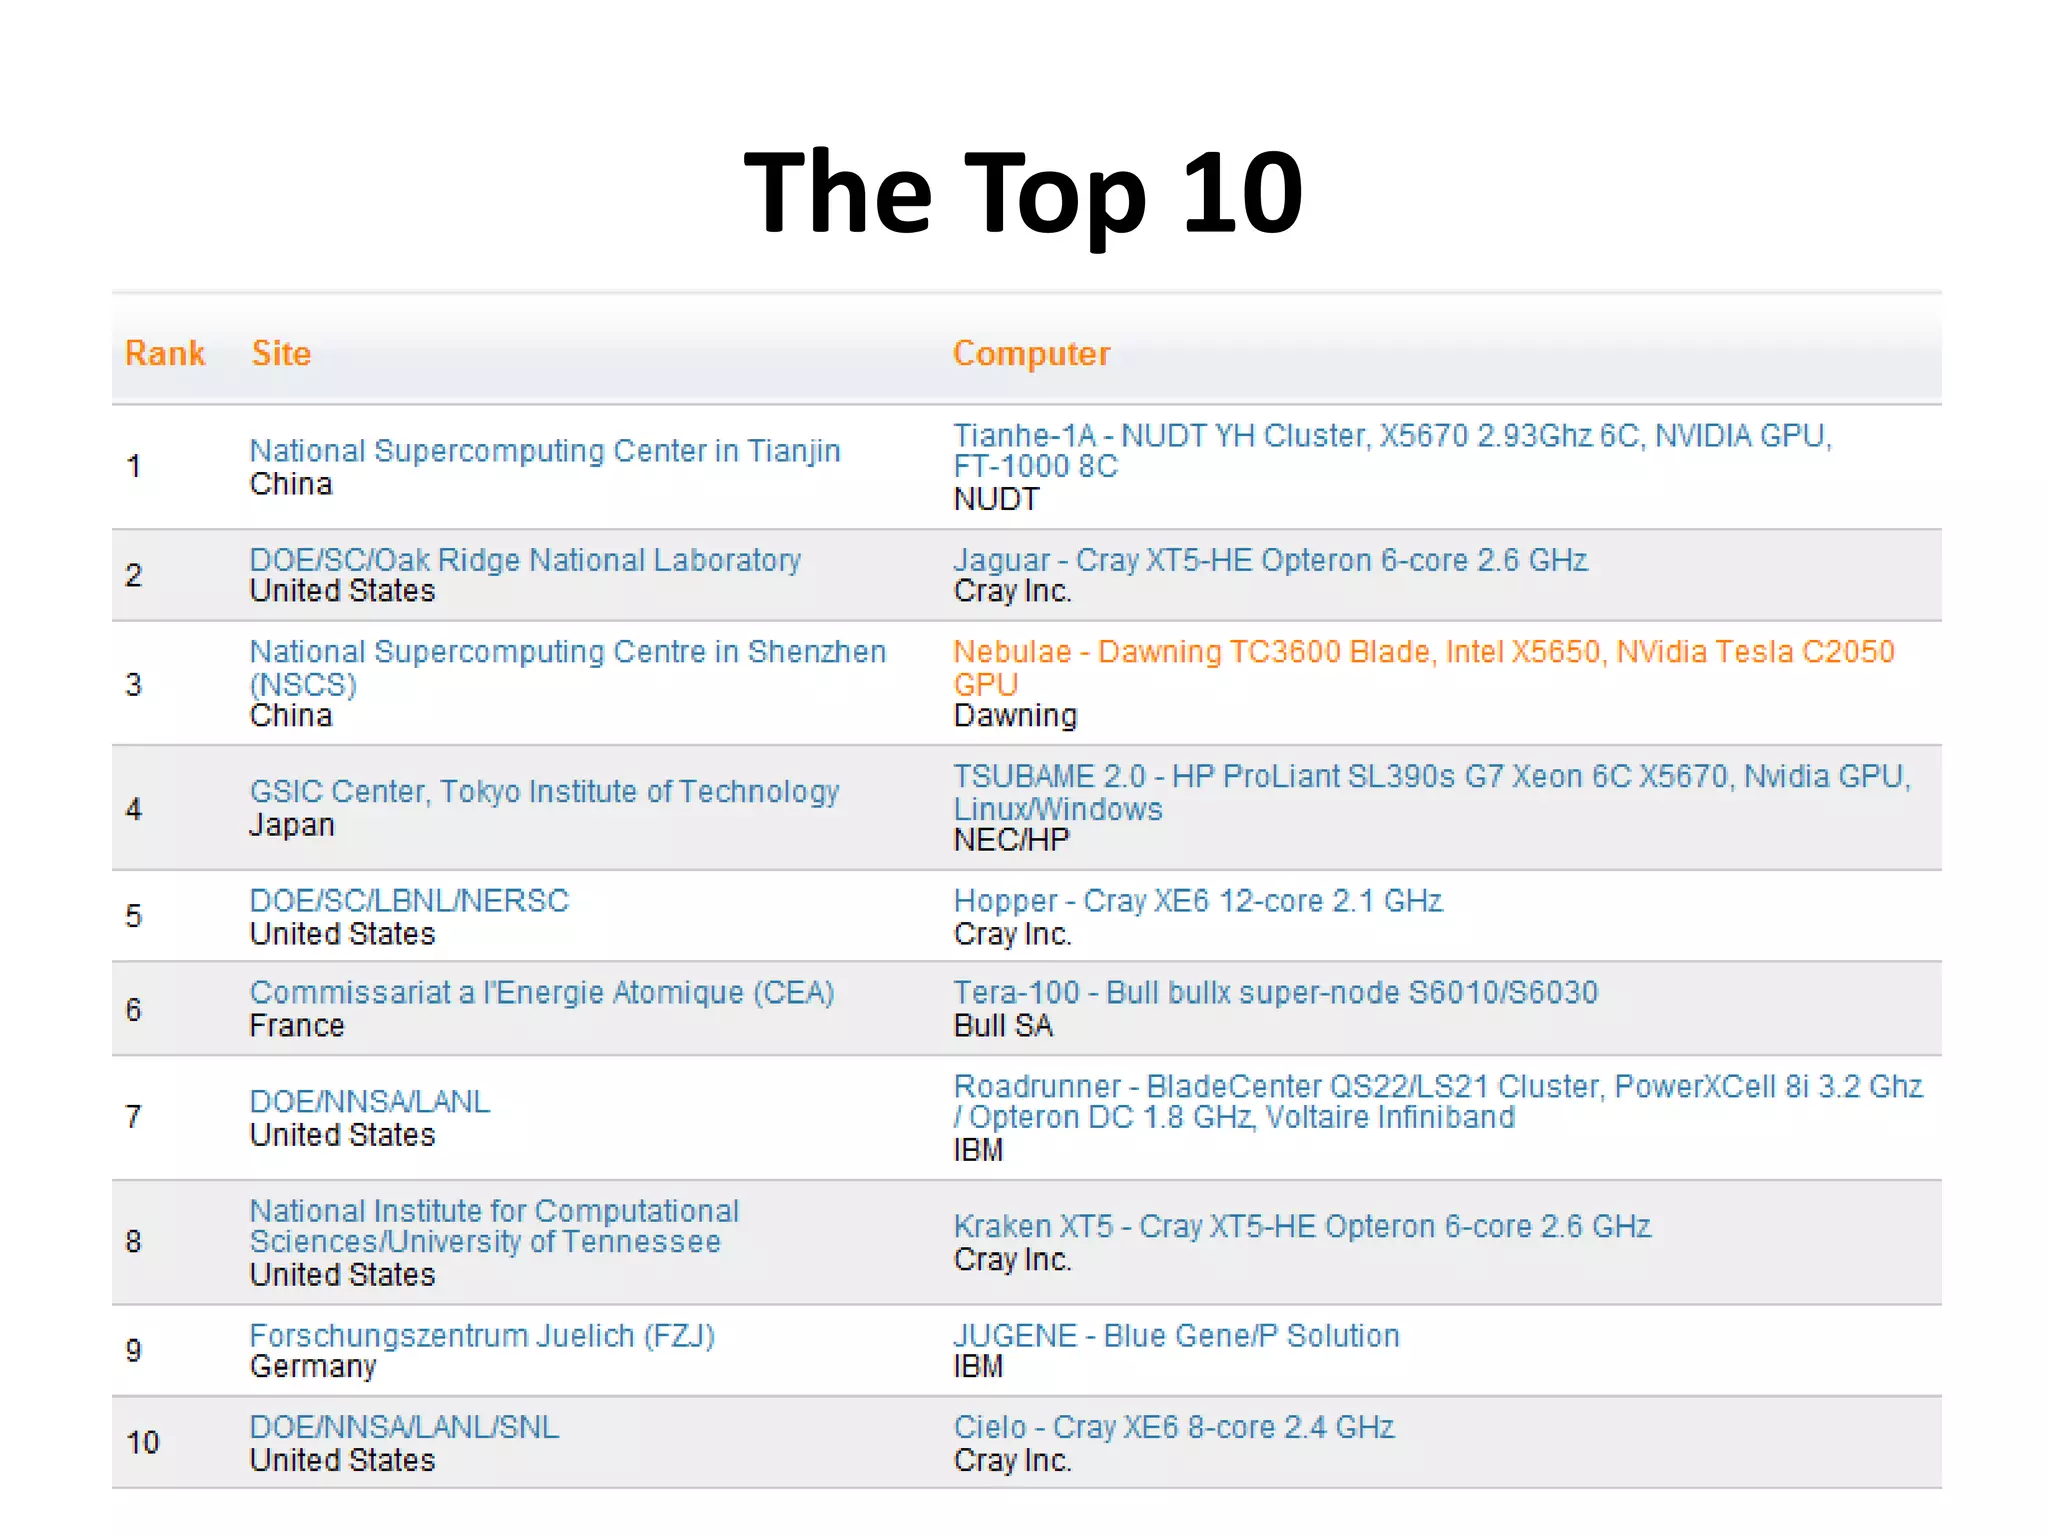Select Cray Inc. under Kraken XT5
2048x1536 pixels.
[1012, 1260]
